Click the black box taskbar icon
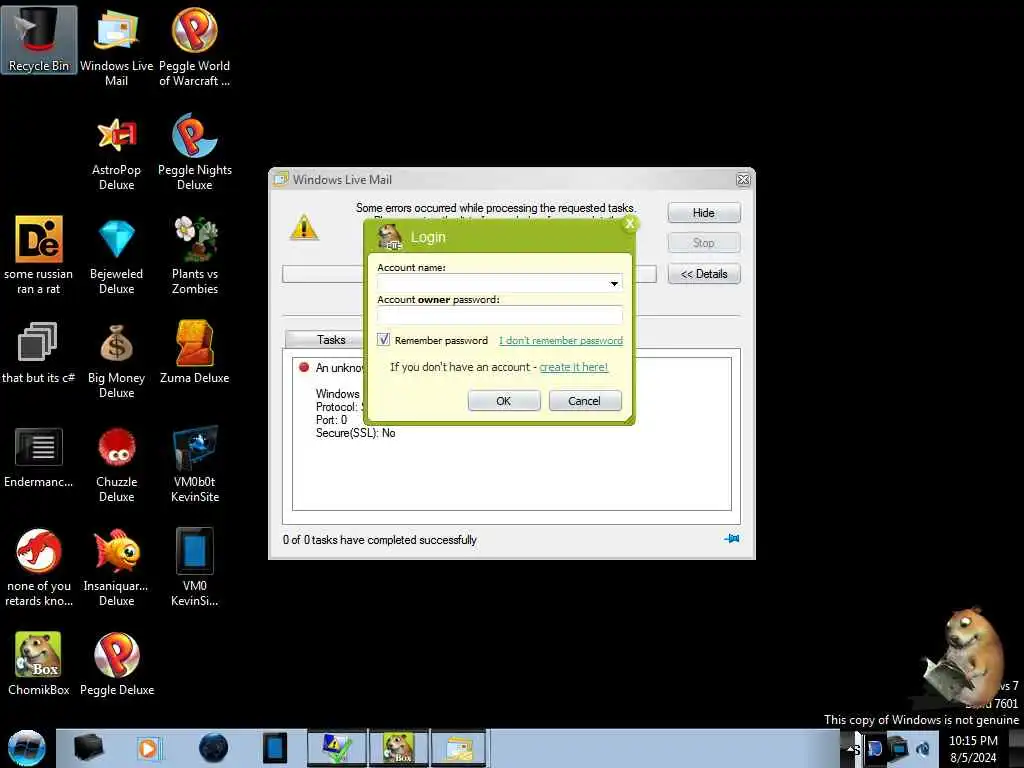Screen dimensions: 1024x768 [x=88, y=748]
